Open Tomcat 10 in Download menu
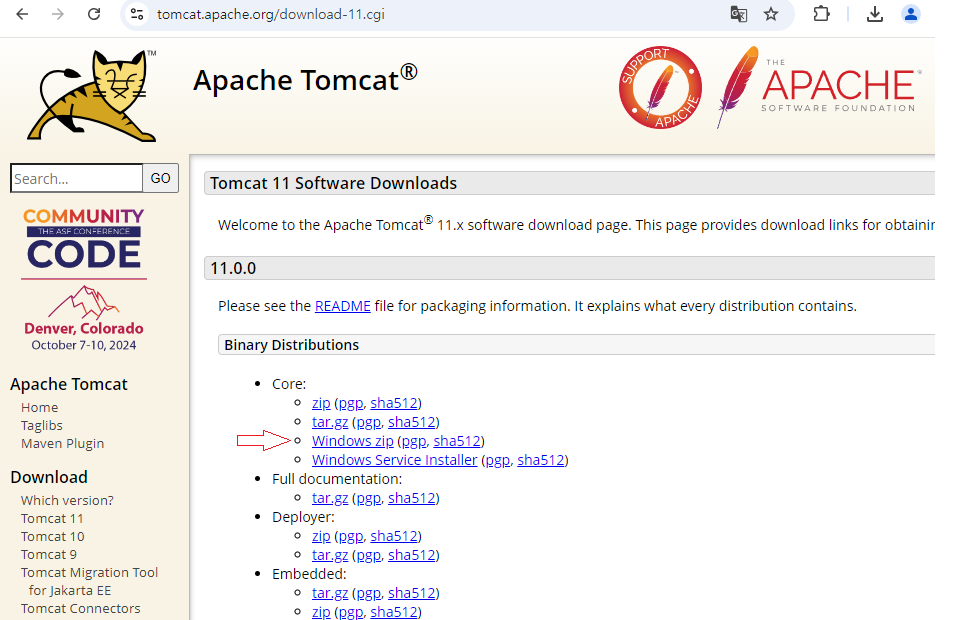Screen dimensions: 954x620 tap(52, 536)
